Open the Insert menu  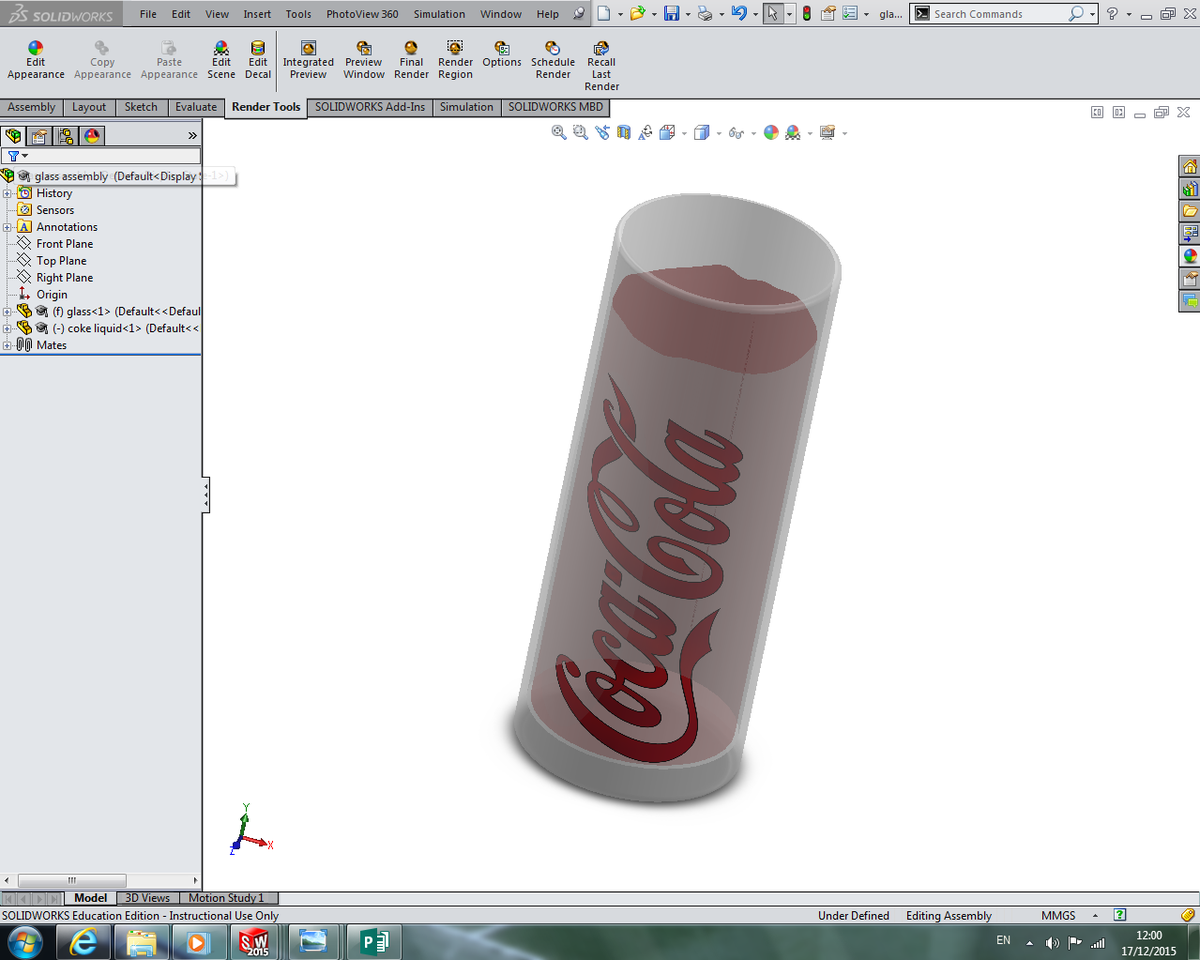coord(257,14)
